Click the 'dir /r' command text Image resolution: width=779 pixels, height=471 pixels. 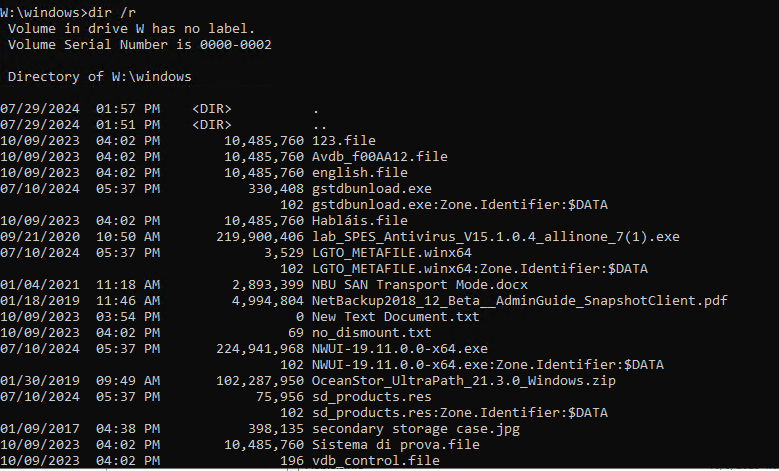pos(112,12)
